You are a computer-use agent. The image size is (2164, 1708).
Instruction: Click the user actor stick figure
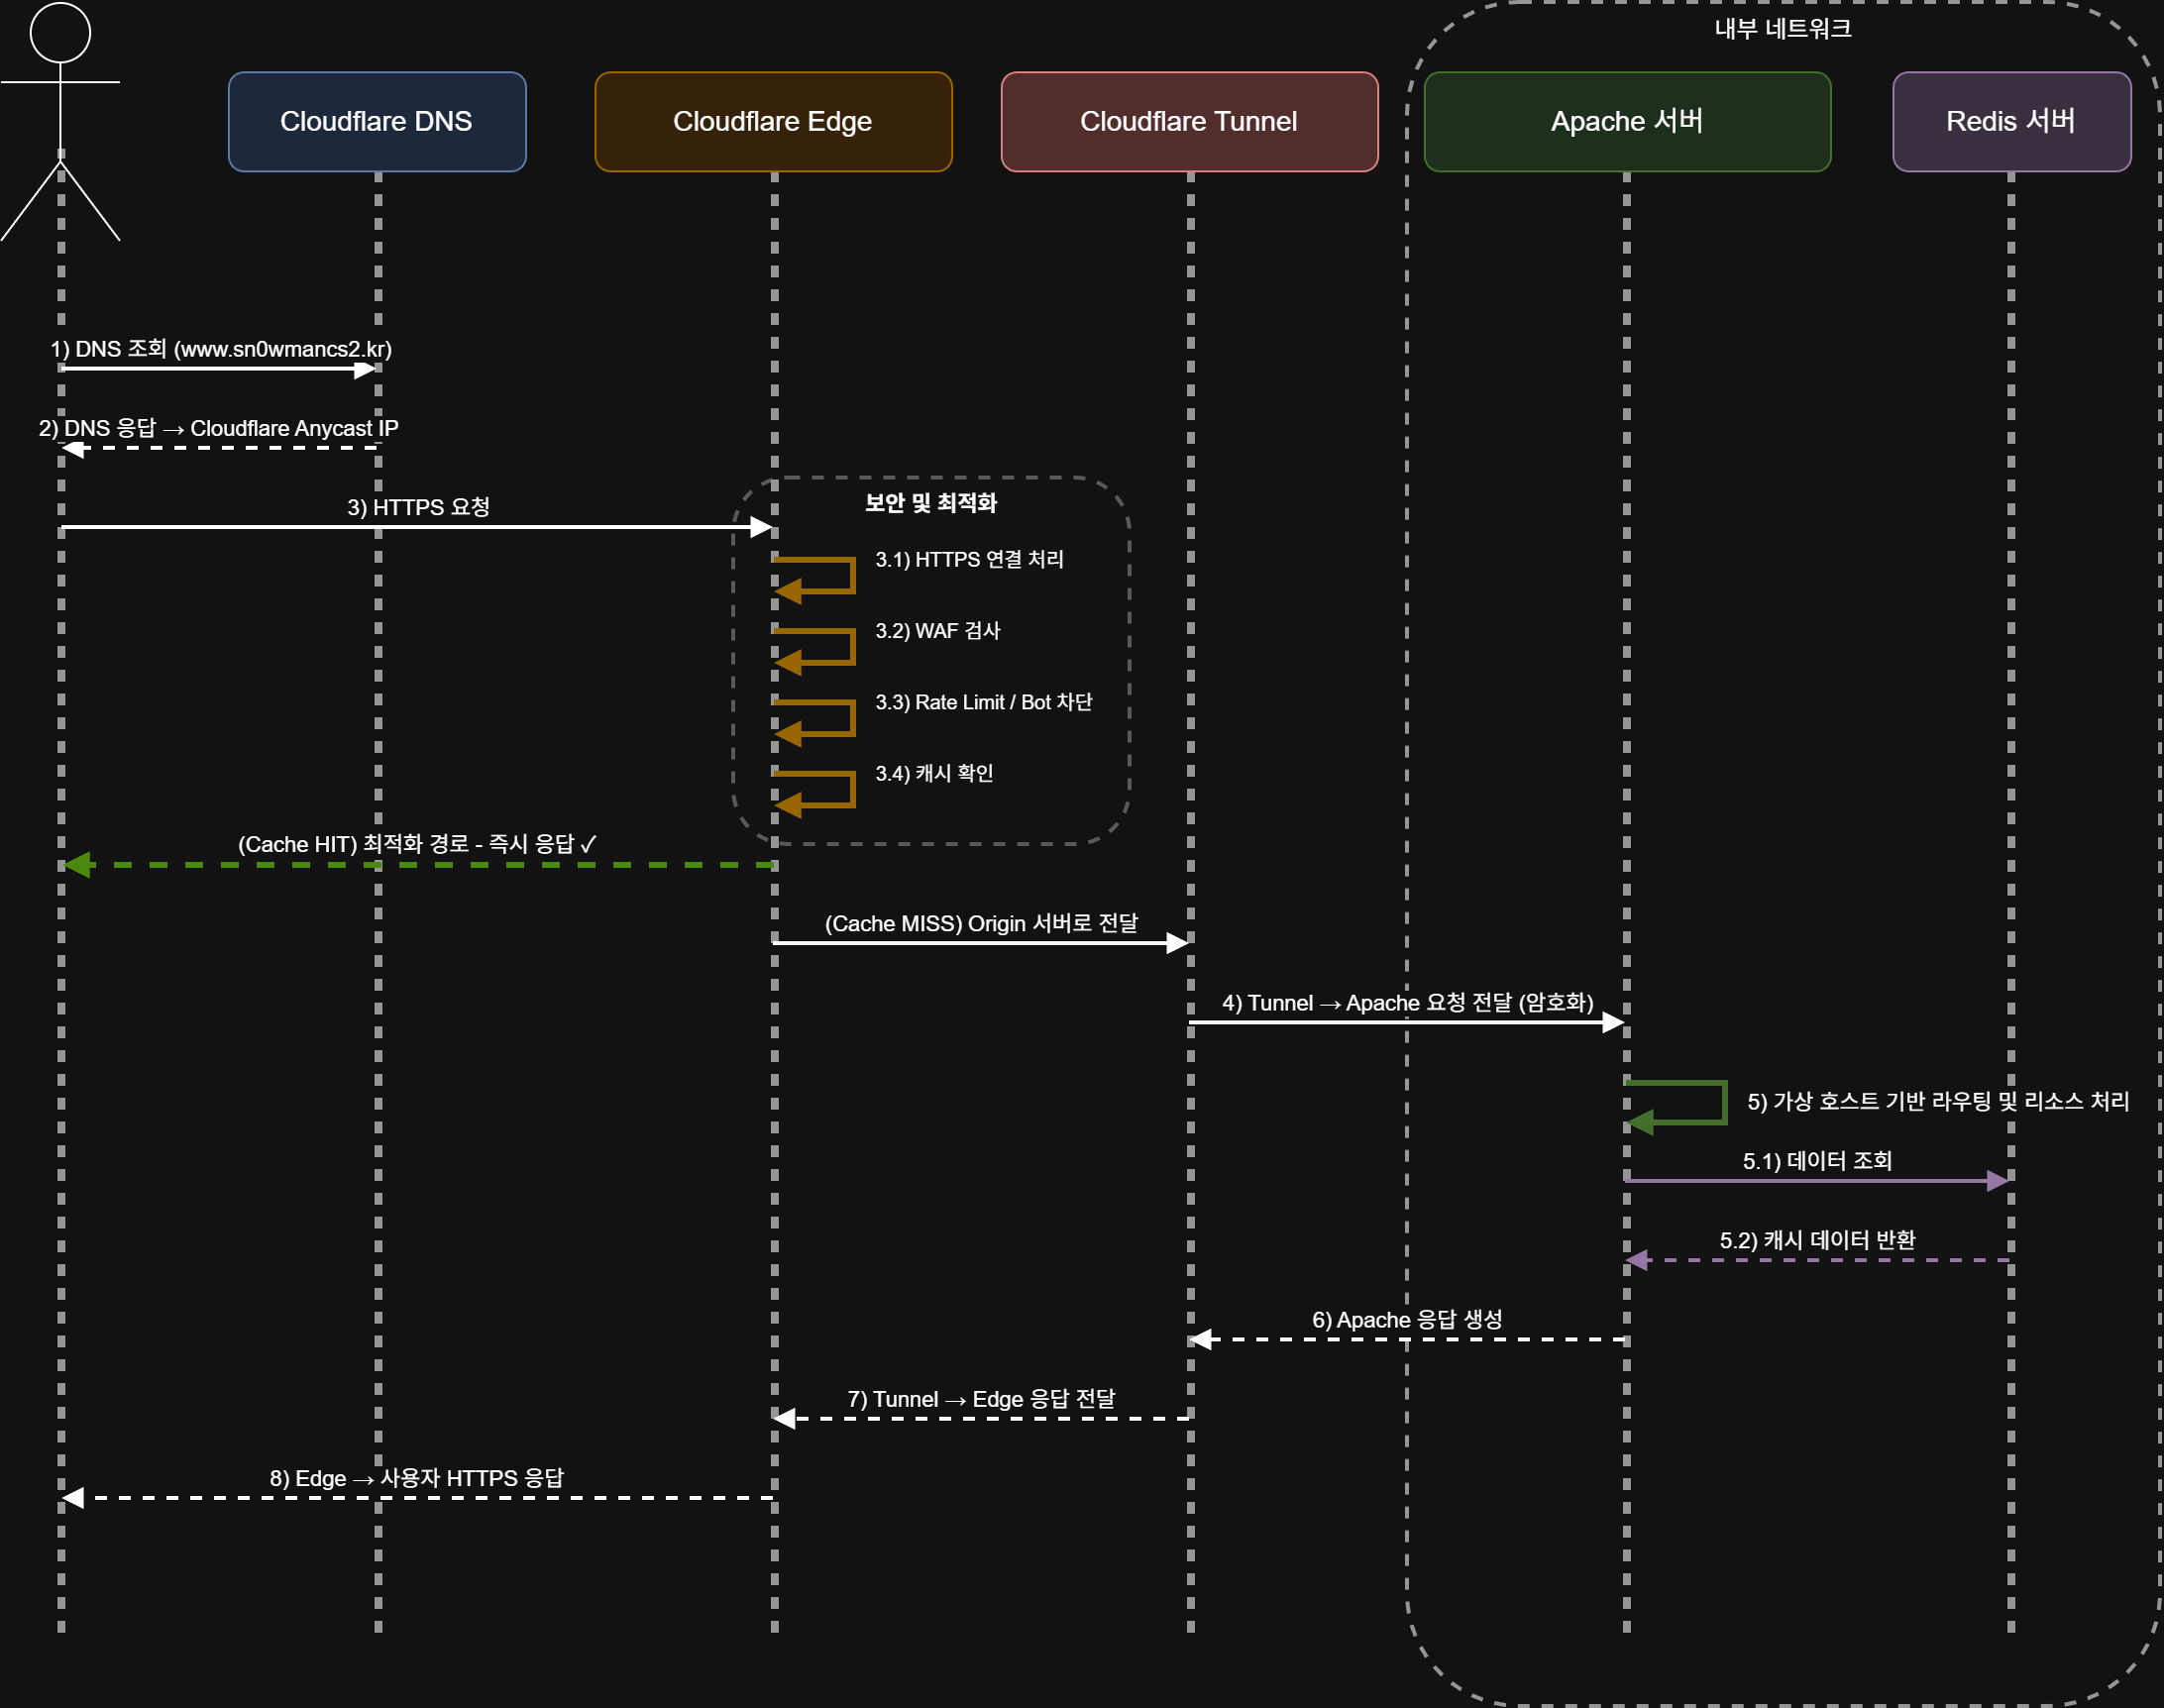coord(60,100)
